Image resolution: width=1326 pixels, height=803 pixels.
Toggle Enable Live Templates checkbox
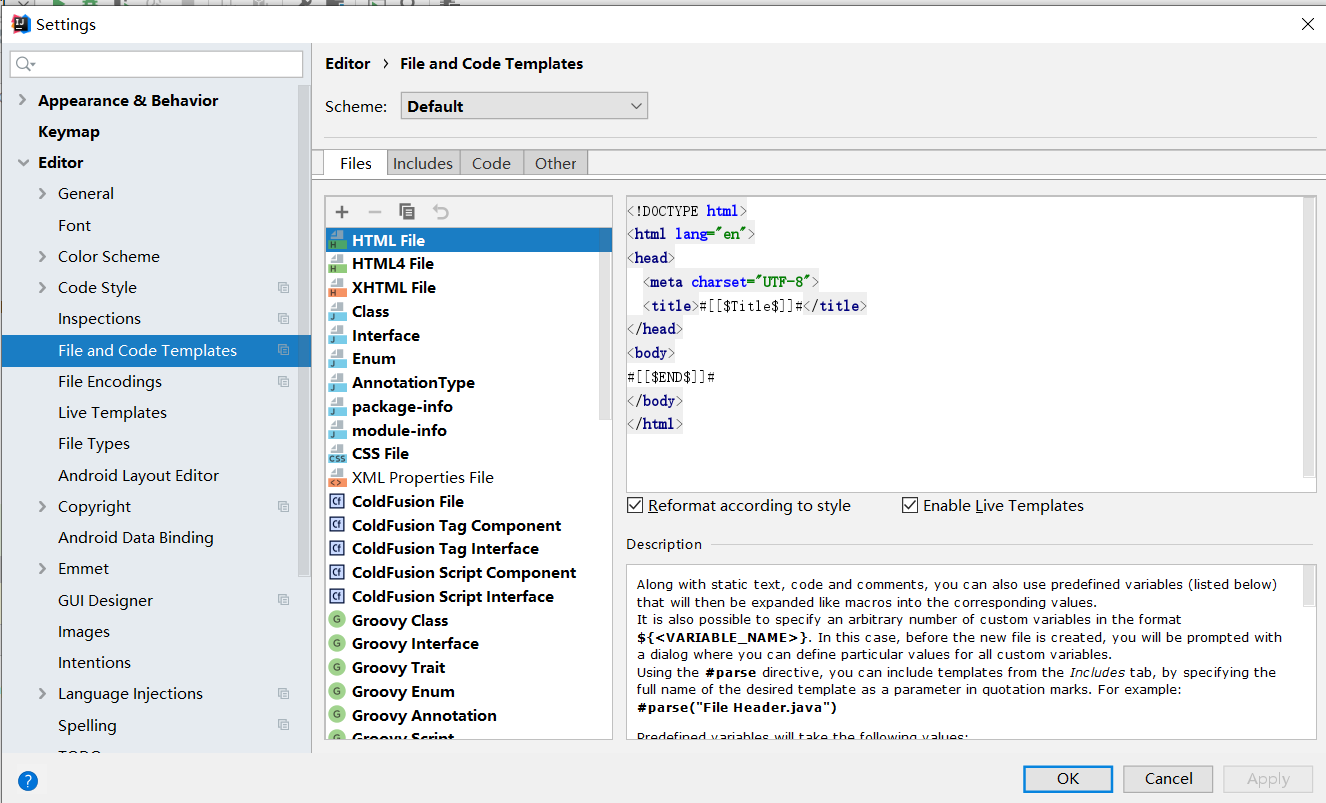[x=910, y=506]
